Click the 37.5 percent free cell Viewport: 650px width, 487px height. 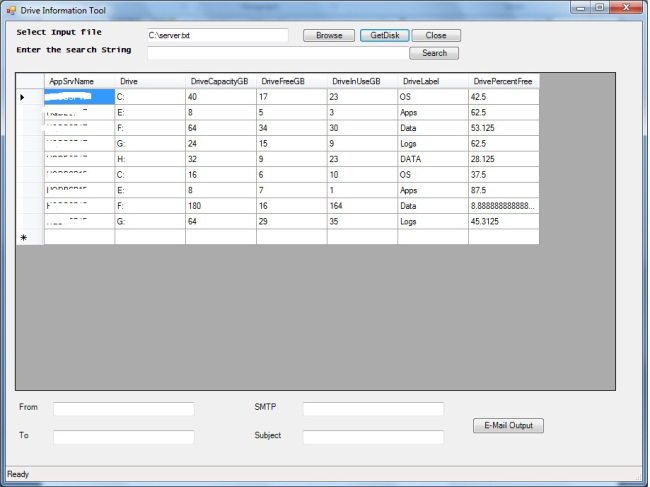(504, 175)
